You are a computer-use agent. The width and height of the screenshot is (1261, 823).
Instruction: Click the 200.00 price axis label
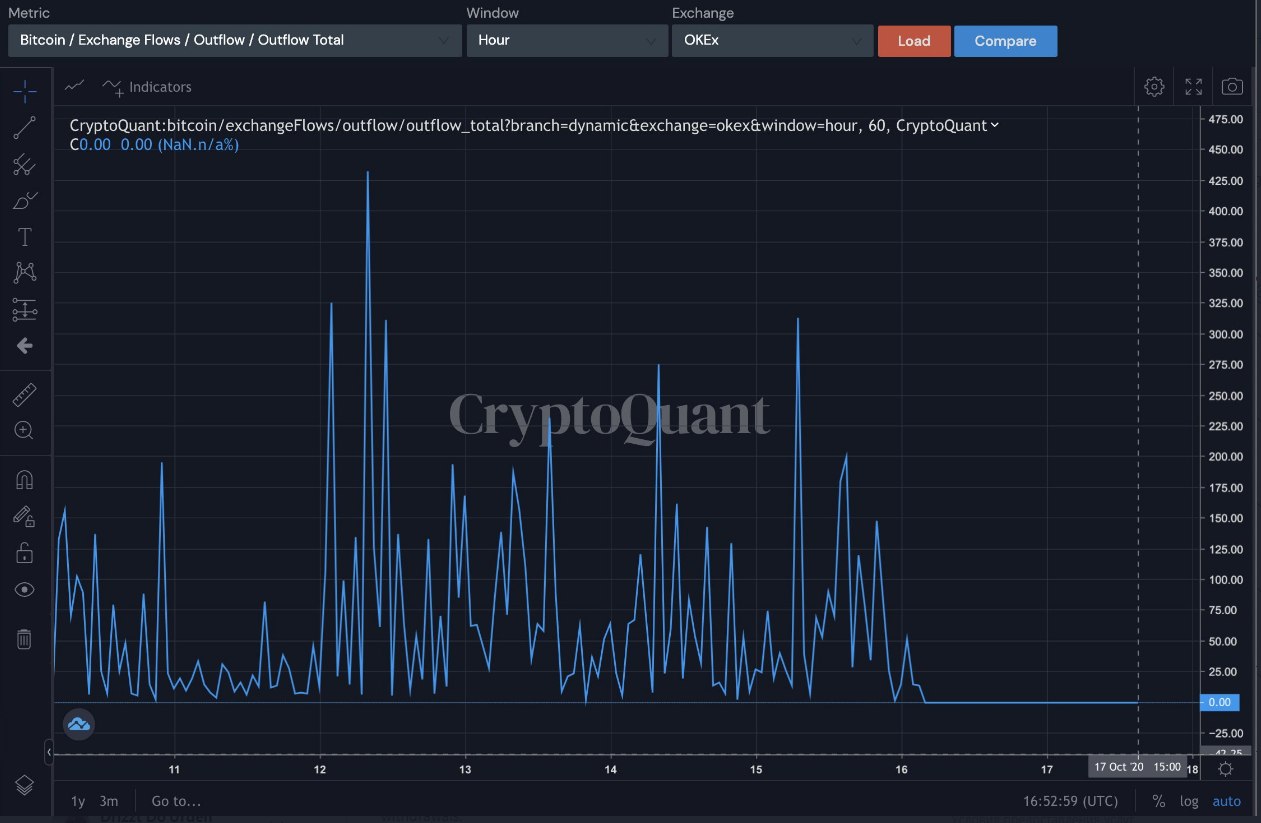click(x=1225, y=456)
